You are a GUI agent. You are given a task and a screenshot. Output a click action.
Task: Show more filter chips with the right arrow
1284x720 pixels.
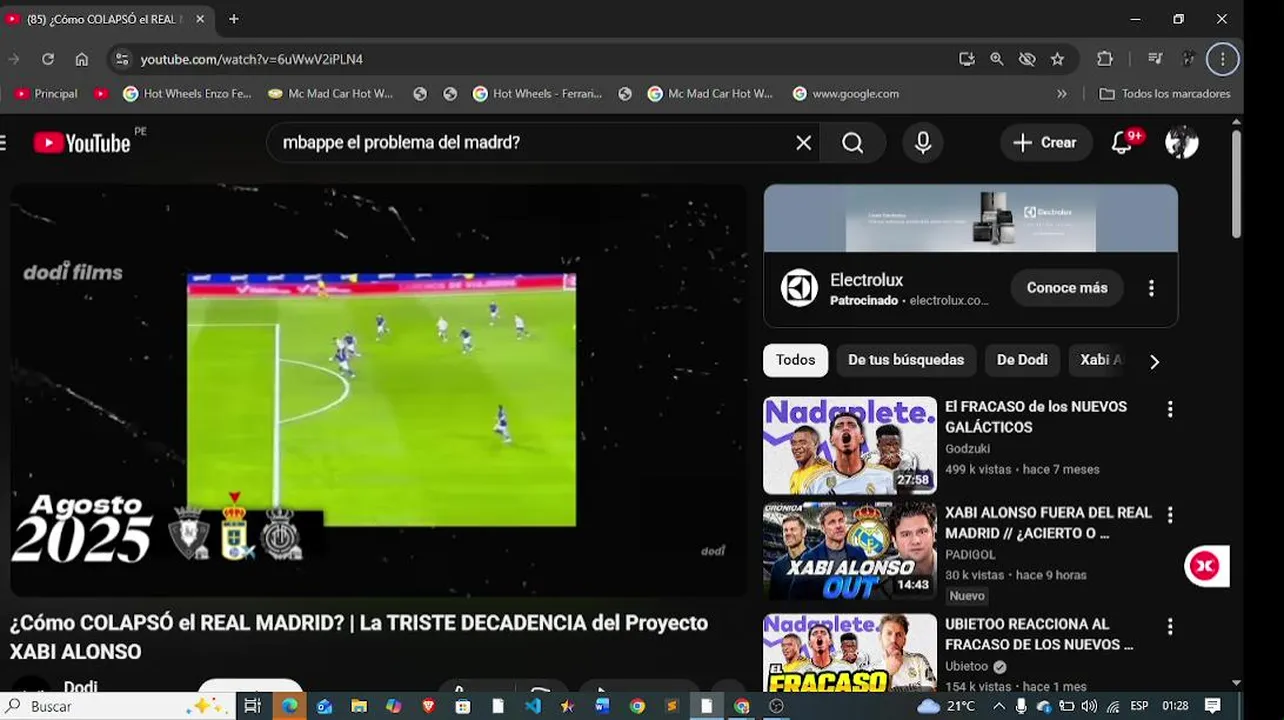click(1155, 362)
